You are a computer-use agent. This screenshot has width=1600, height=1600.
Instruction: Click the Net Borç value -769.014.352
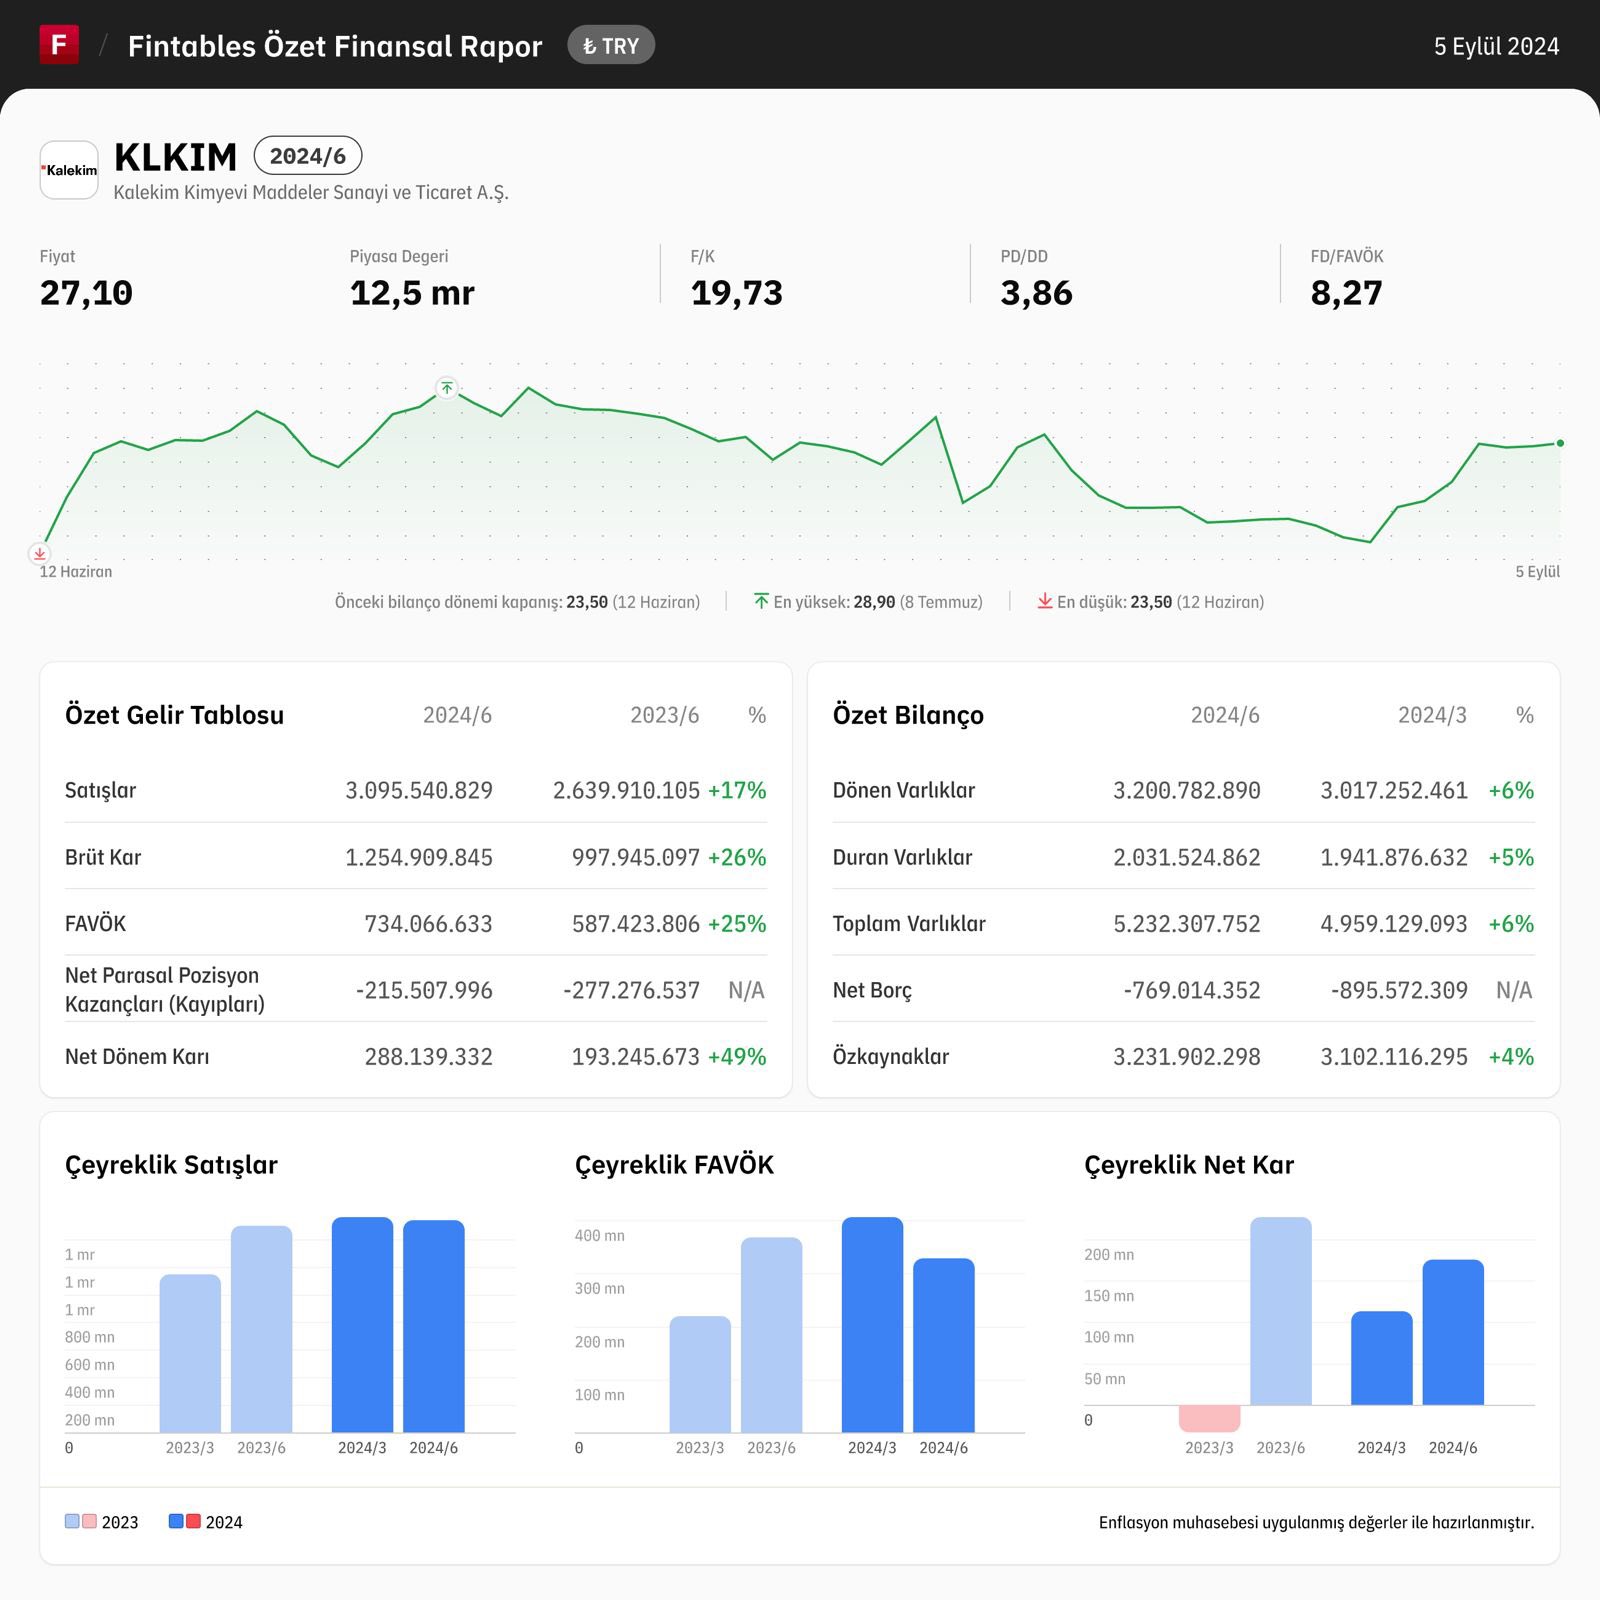point(1192,990)
